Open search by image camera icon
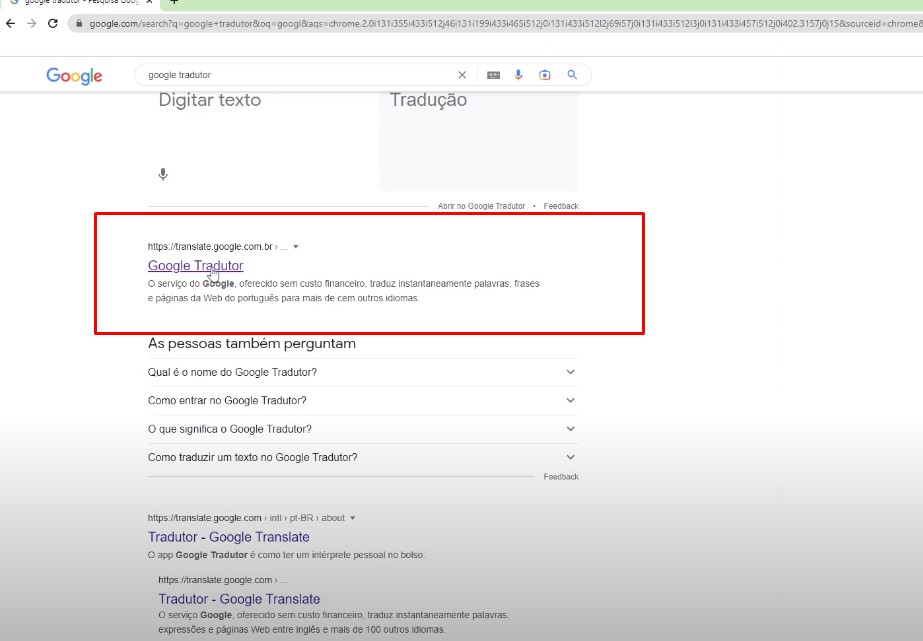 click(x=544, y=75)
